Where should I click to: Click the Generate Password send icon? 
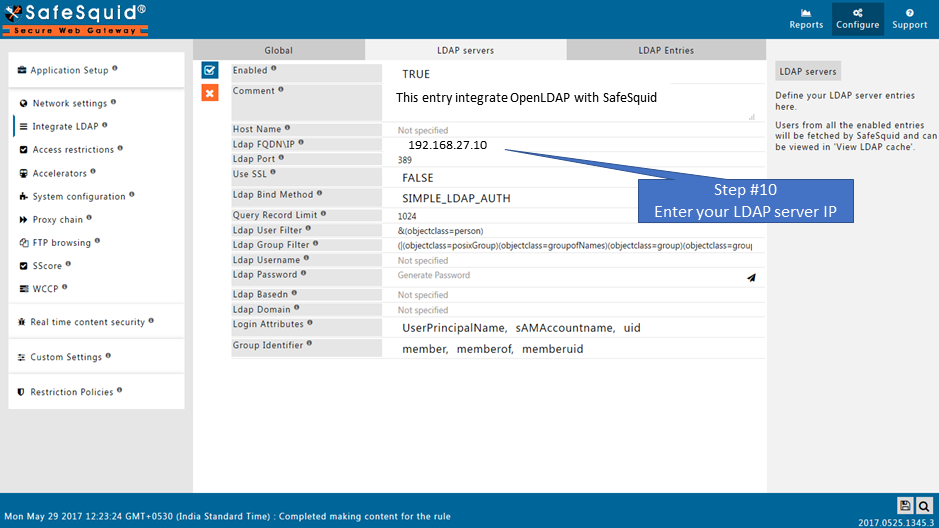click(x=751, y=277)
